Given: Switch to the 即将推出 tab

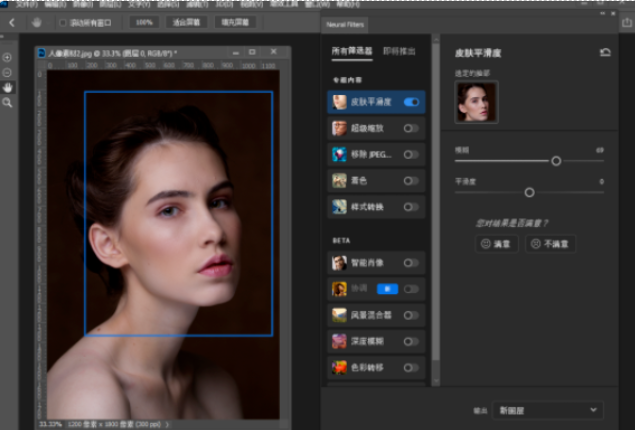Looking at the screenshot, I should click(400, 51).
